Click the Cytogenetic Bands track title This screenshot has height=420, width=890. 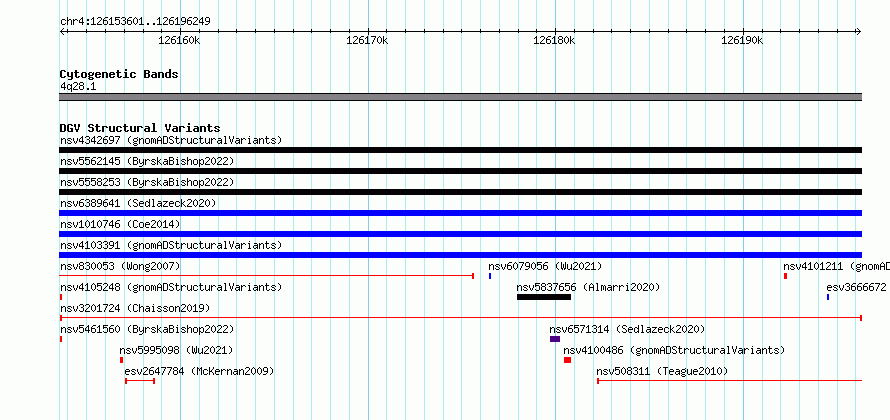[x=119, y=74]
